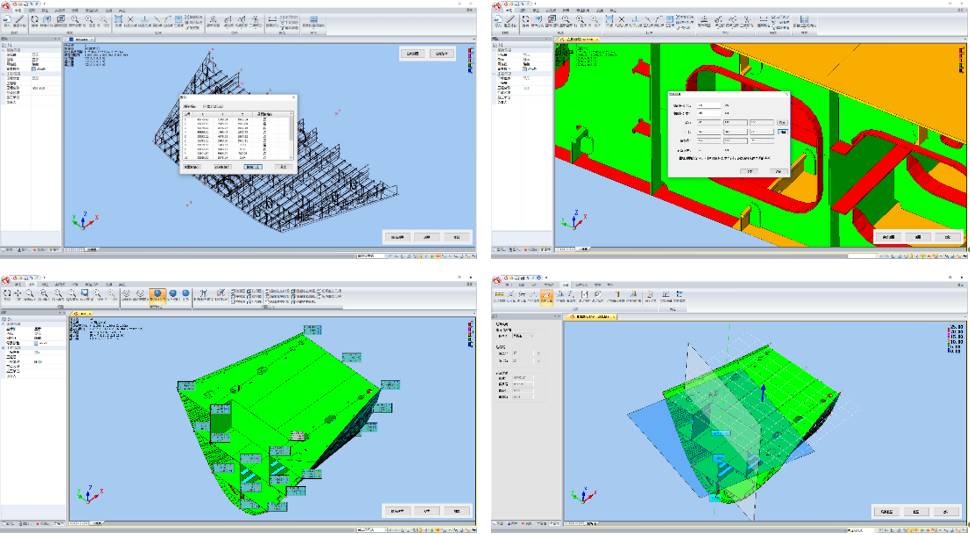Click highlighted button in wireframe window dialog
The width and height of the screenshot is (970, 535).
pos(254,167)
